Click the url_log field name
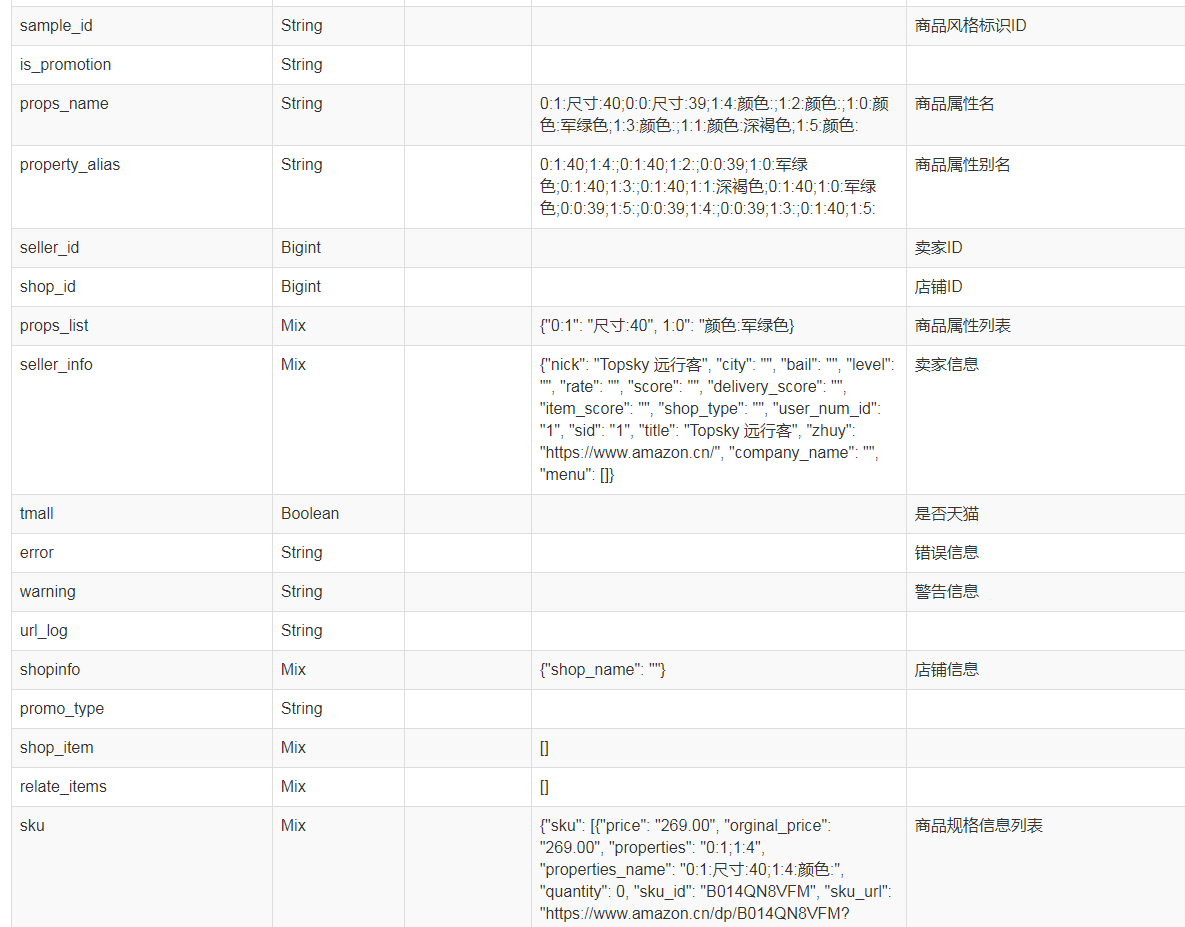 [43, 631]
